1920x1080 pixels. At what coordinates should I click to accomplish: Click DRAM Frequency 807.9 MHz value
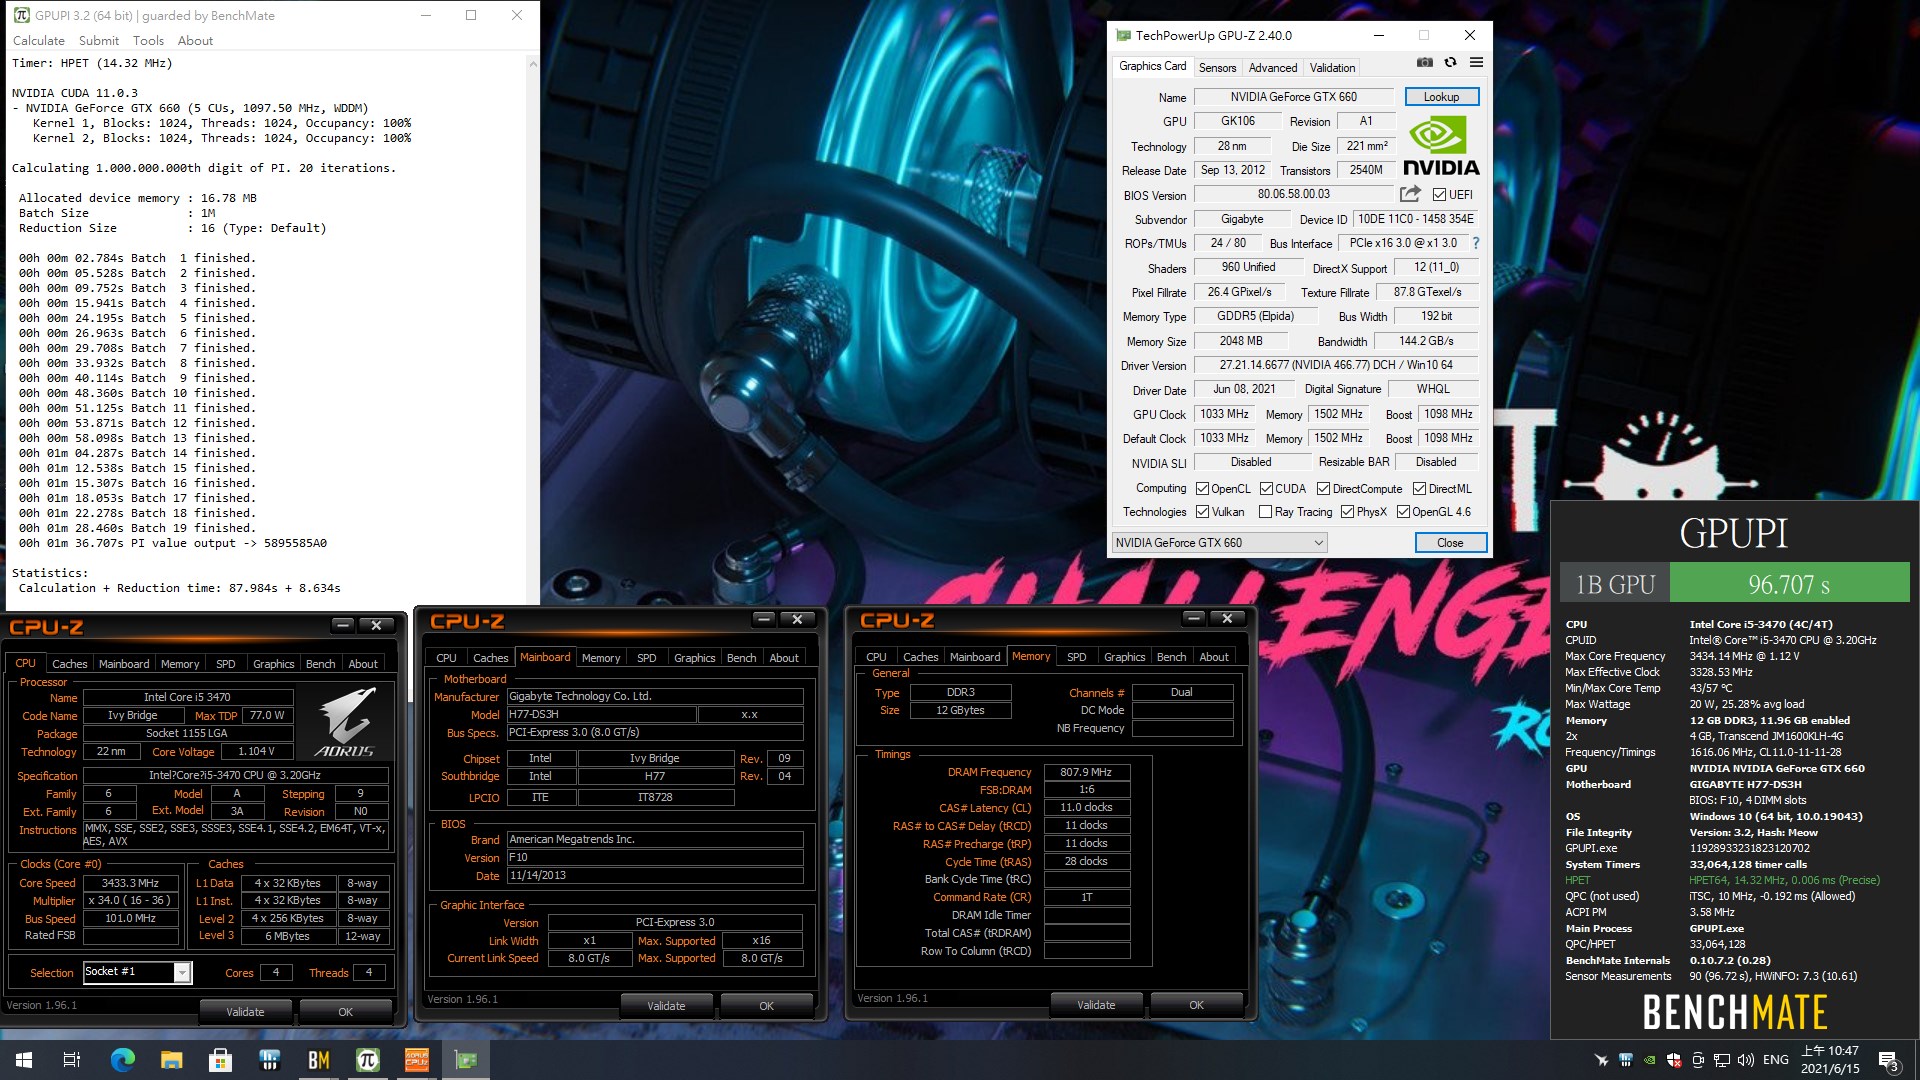(x=1086, y=772)
